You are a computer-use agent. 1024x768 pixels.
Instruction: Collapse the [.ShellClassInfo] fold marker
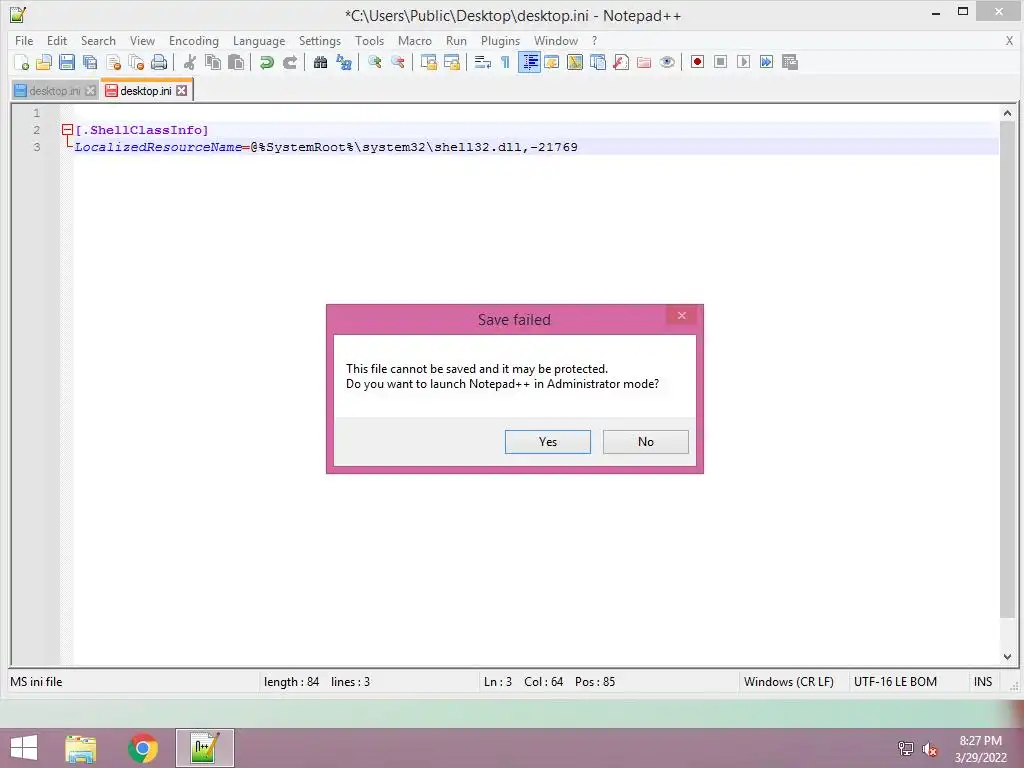pos(67,130)
